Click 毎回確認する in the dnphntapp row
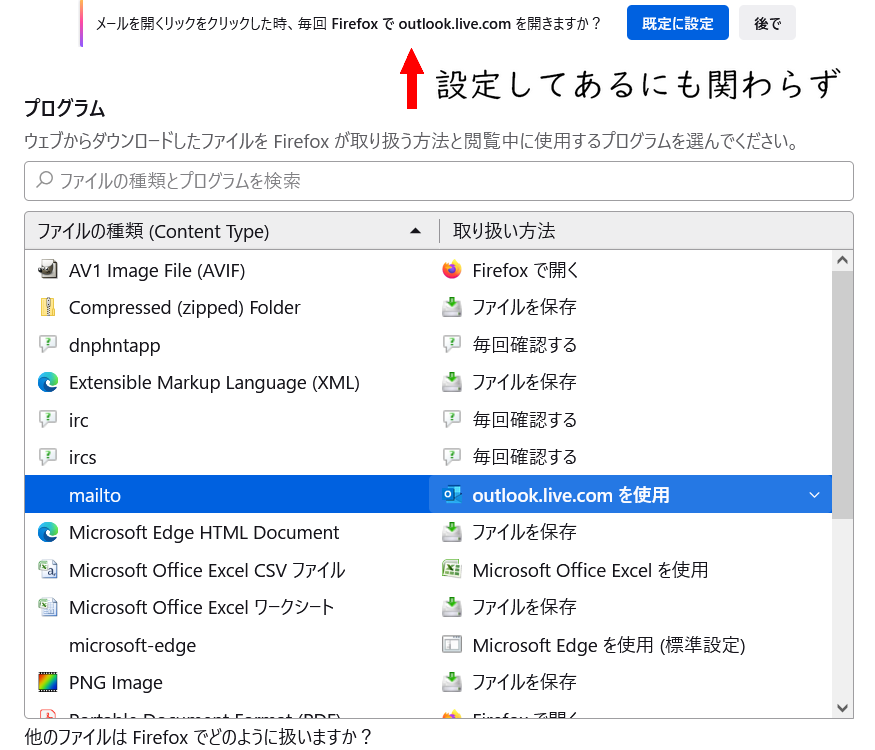 pyautogui.click(x=525, y=345)
